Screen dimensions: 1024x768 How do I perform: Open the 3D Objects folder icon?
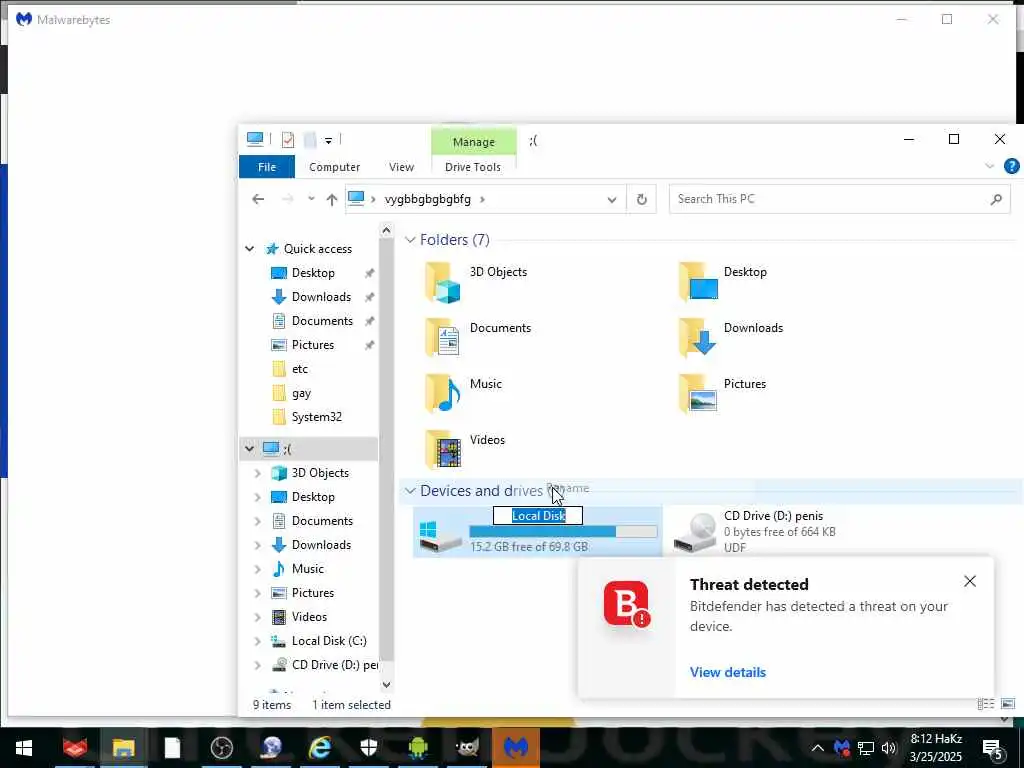tap(443, 283)
